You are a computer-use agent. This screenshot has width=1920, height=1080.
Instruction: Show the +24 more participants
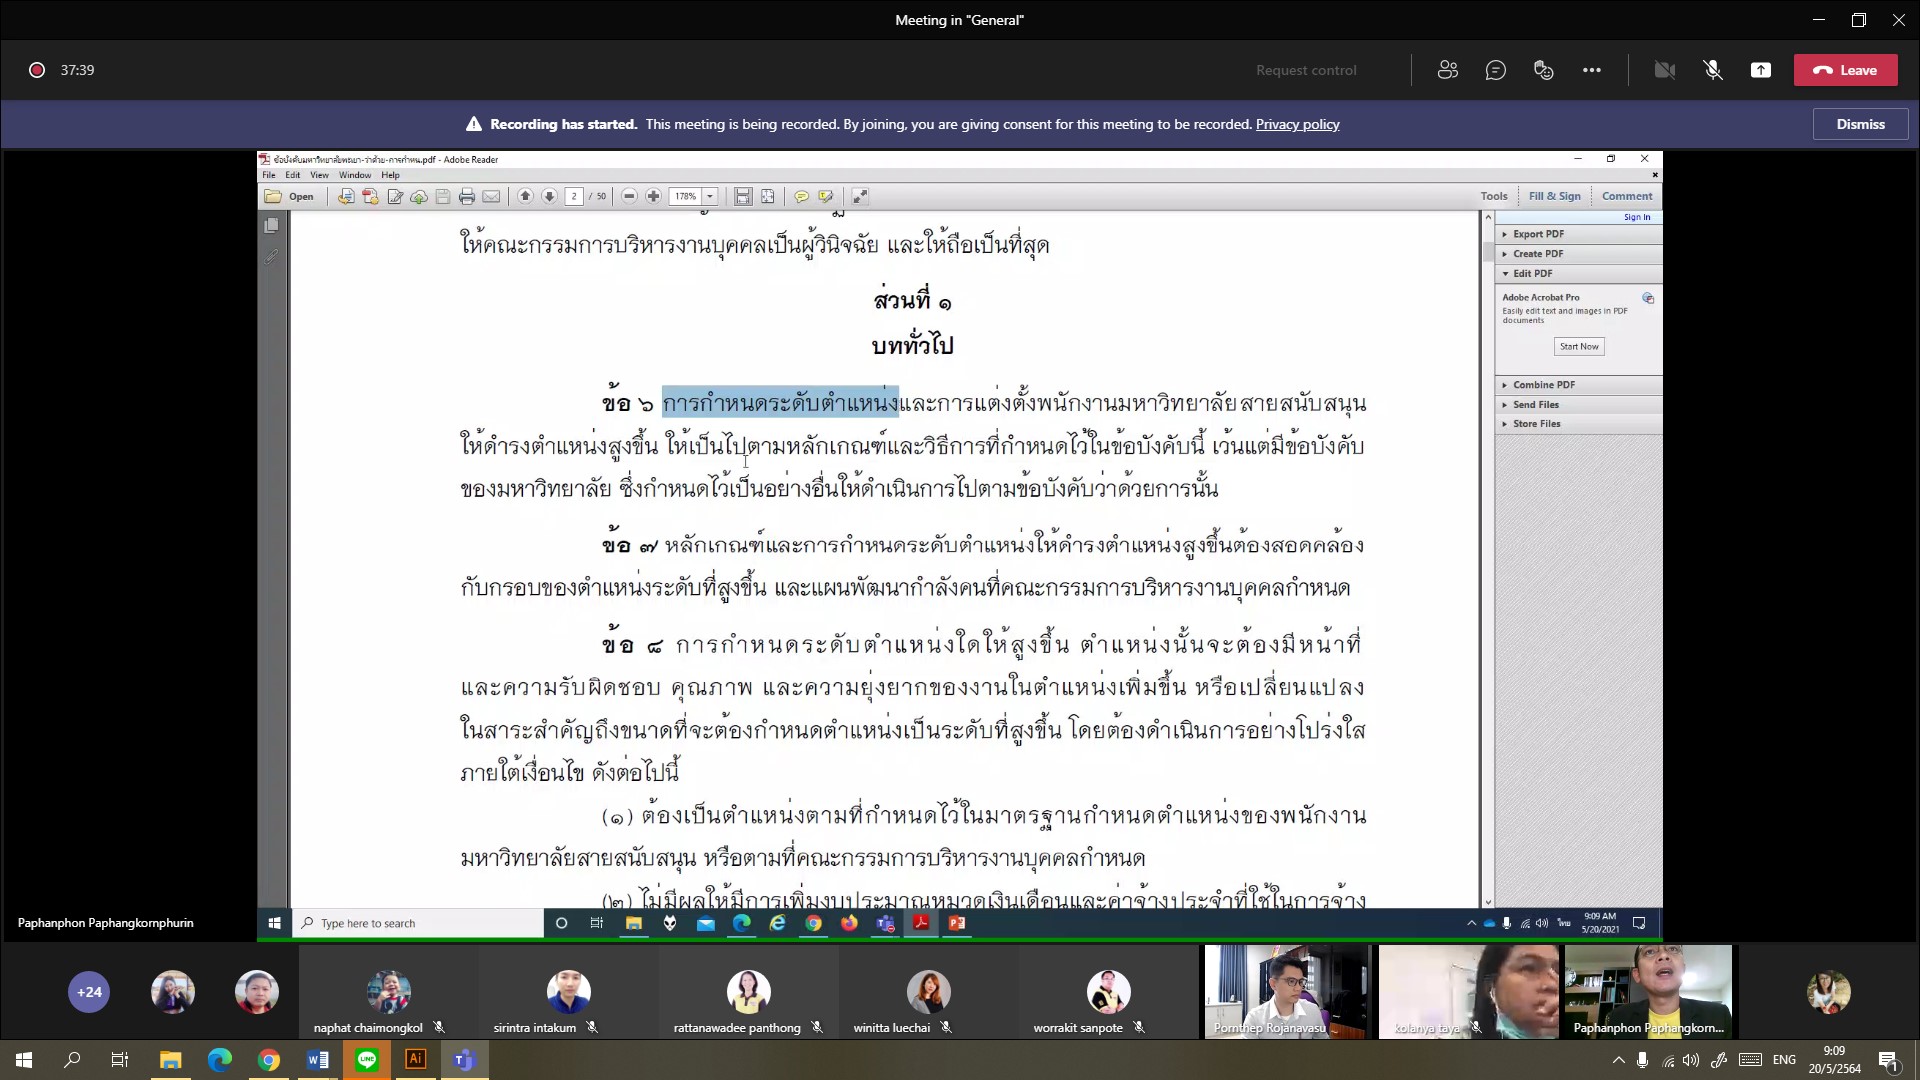(x=89, y=992)
